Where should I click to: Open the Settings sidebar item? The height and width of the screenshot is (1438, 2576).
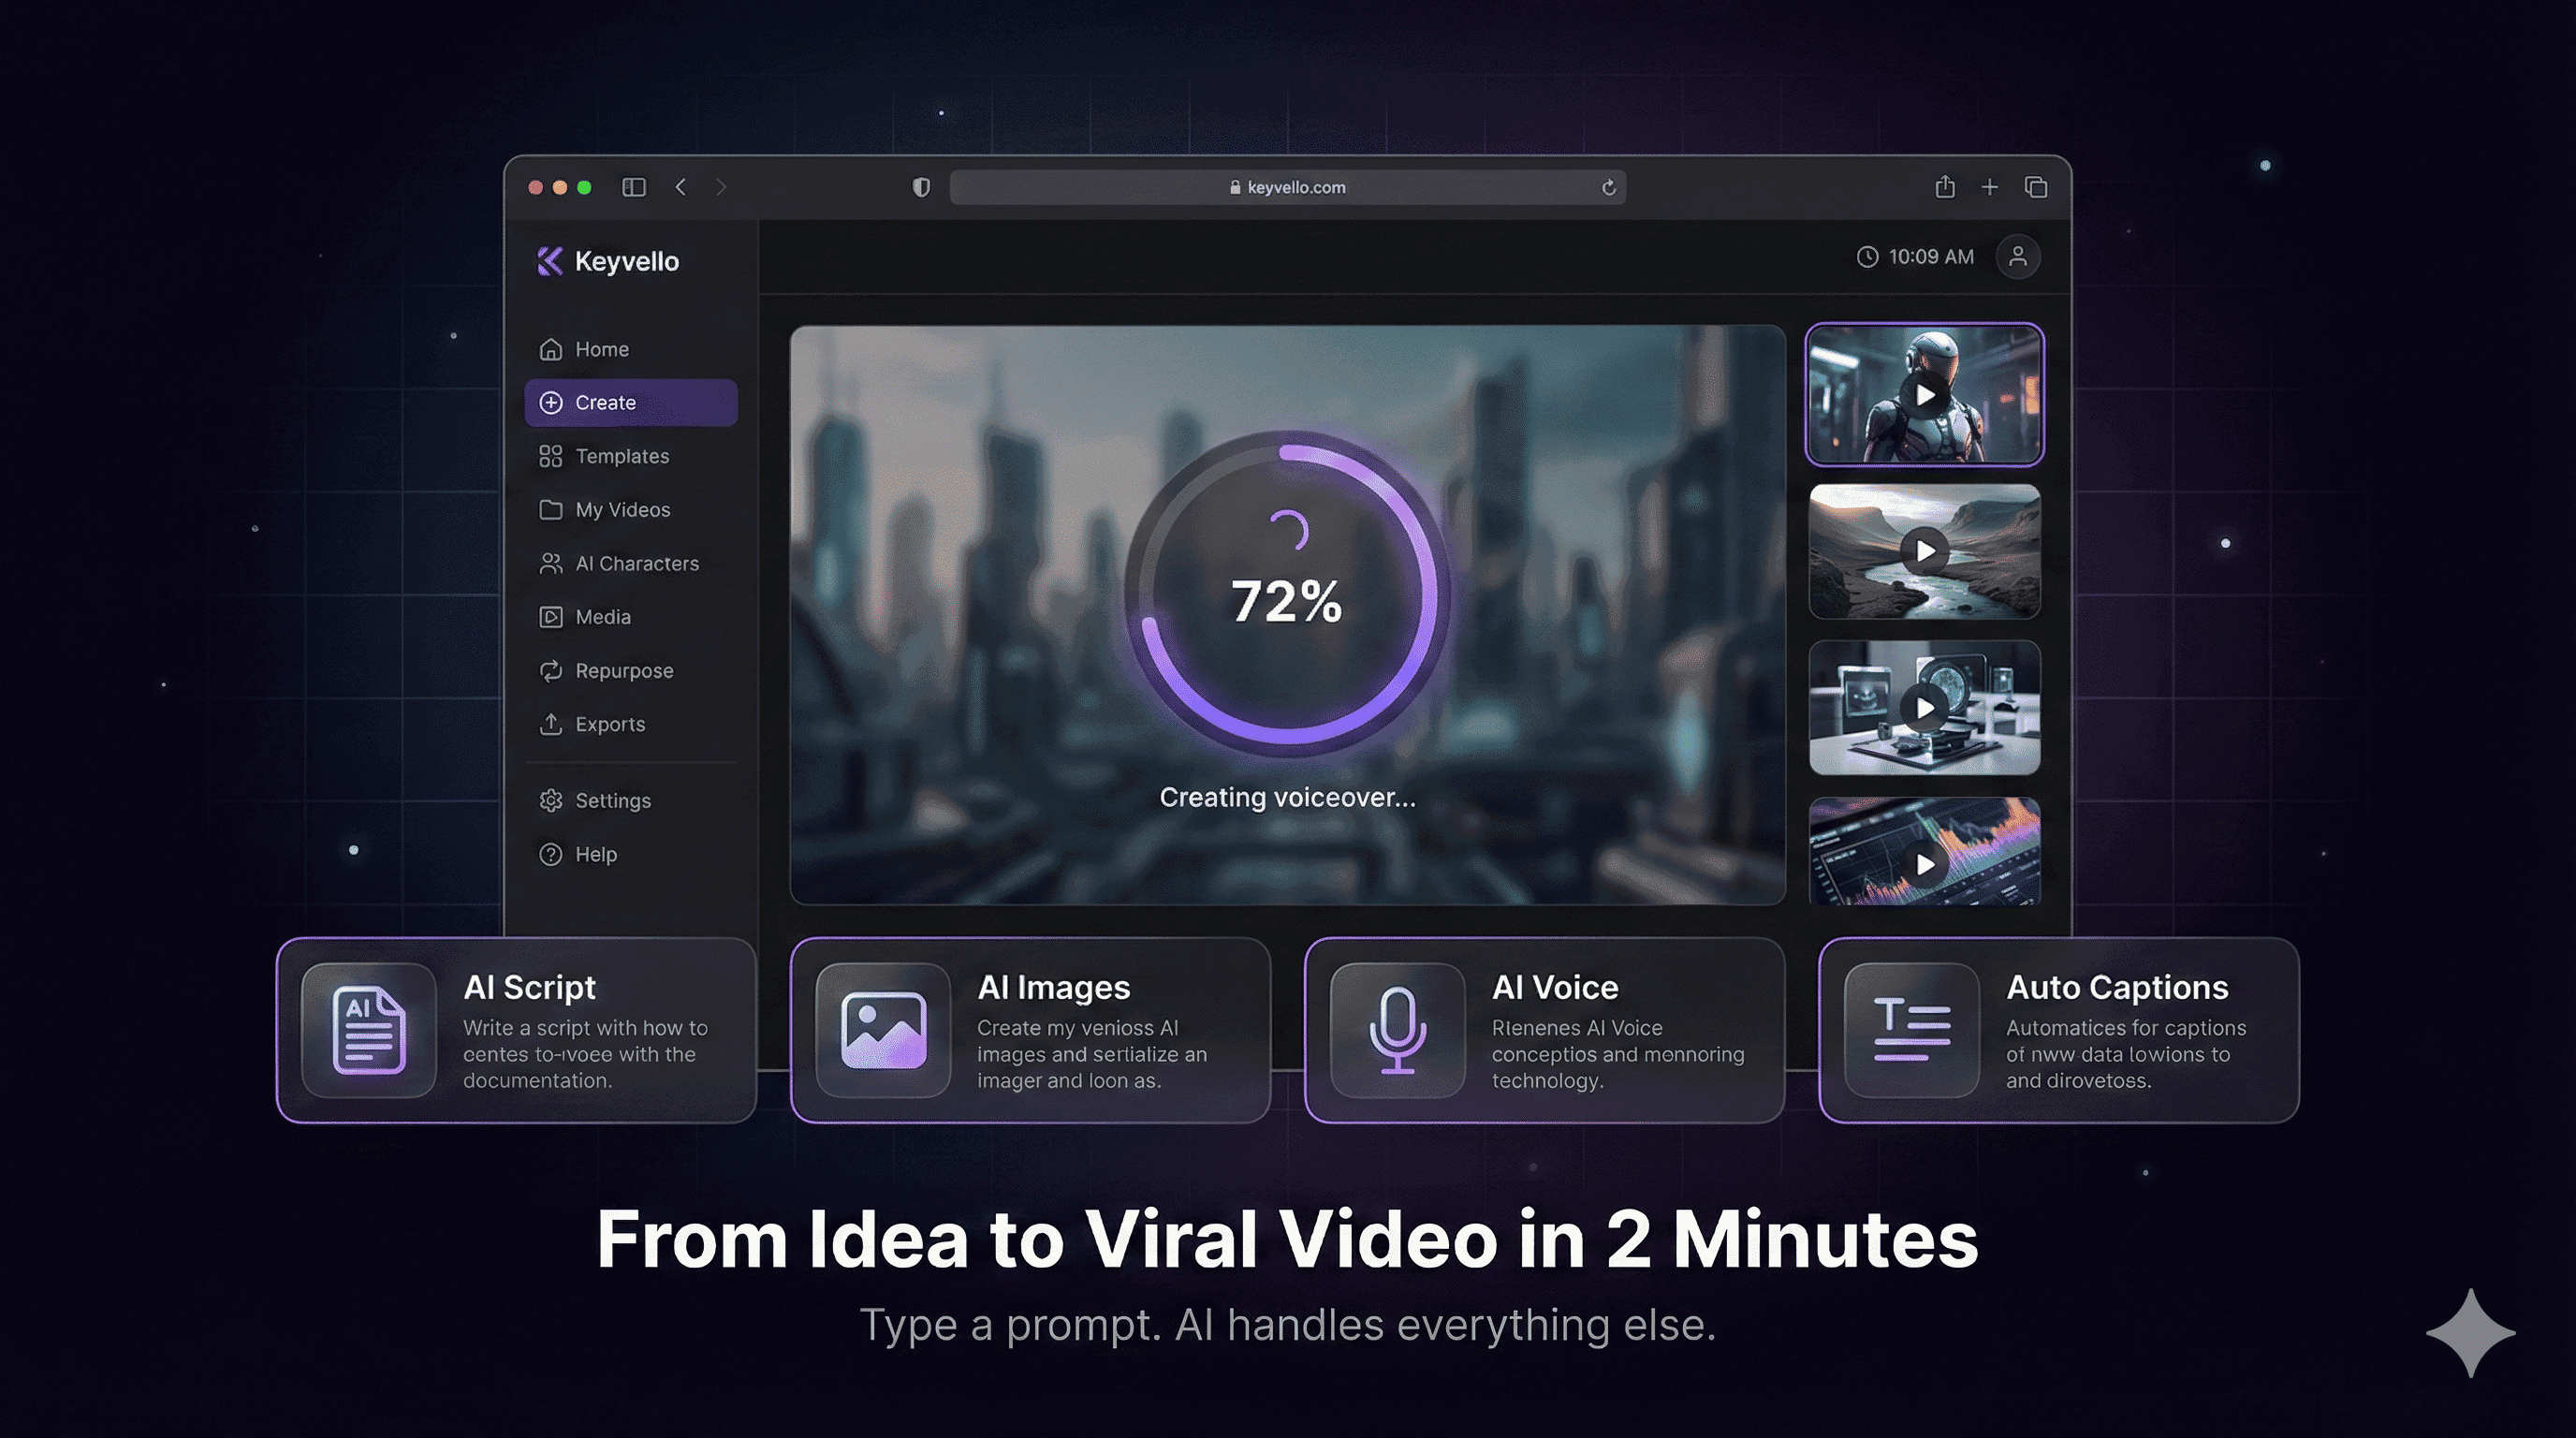612,800
